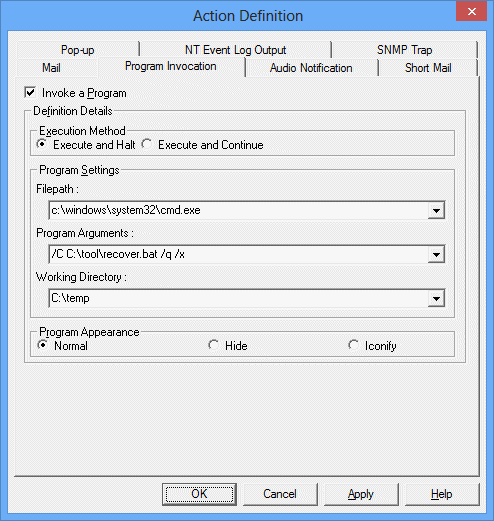Open the Audio Notification tab
The height and width of the screenshot is (521, 494).
tap(311, 68)
